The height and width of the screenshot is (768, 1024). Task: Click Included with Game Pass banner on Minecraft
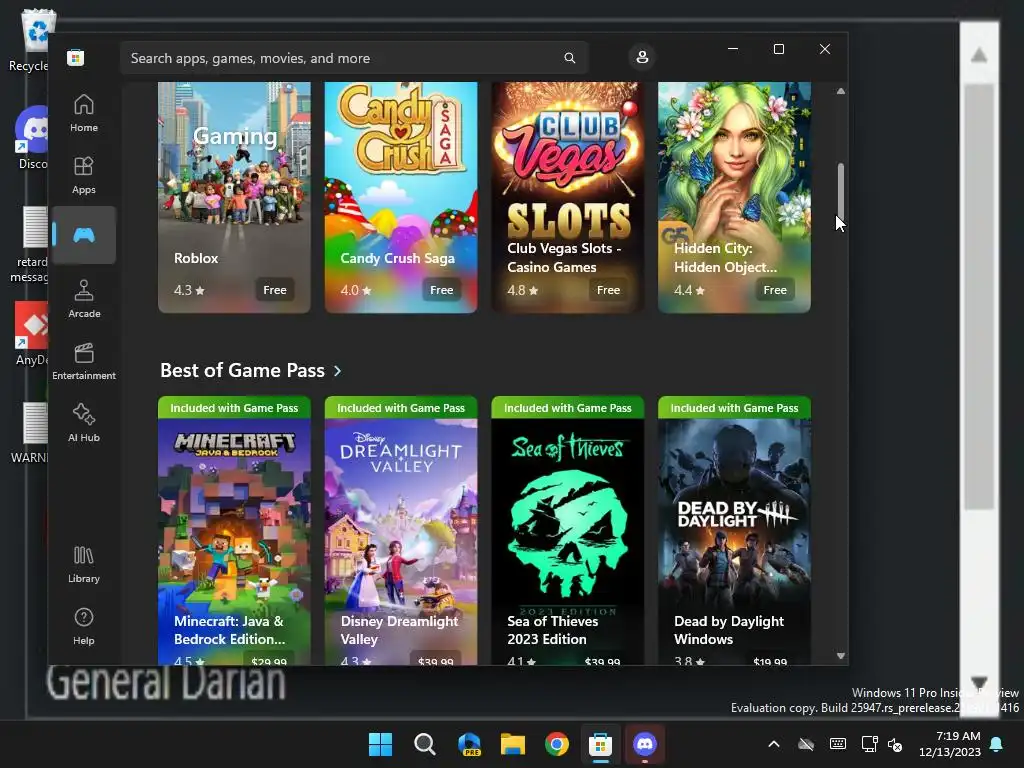[234, 408]
